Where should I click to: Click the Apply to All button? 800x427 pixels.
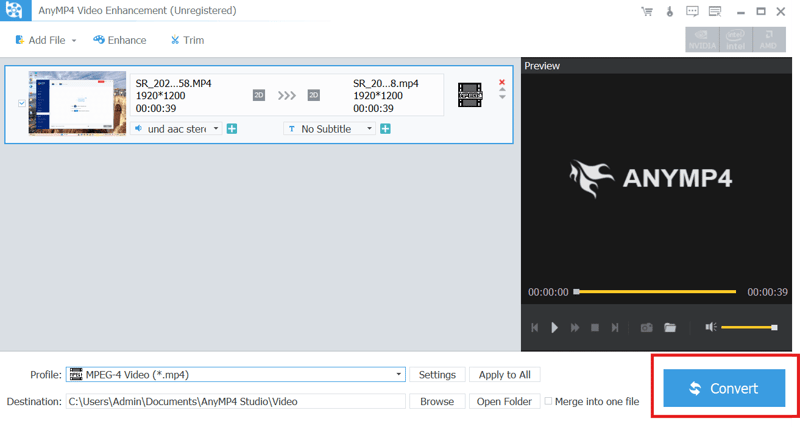click(x=505, y=375)
